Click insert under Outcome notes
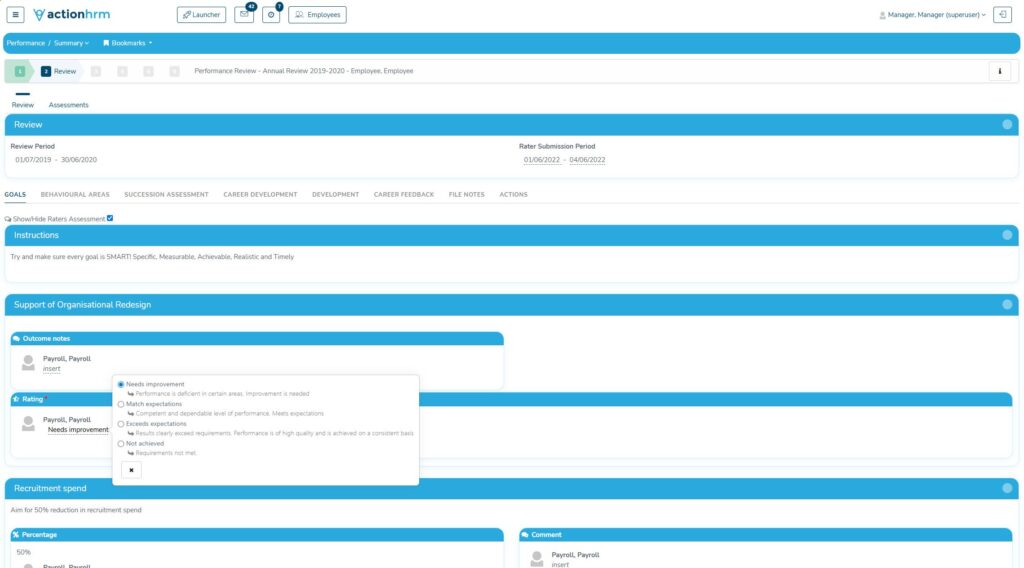 (52, 369)
